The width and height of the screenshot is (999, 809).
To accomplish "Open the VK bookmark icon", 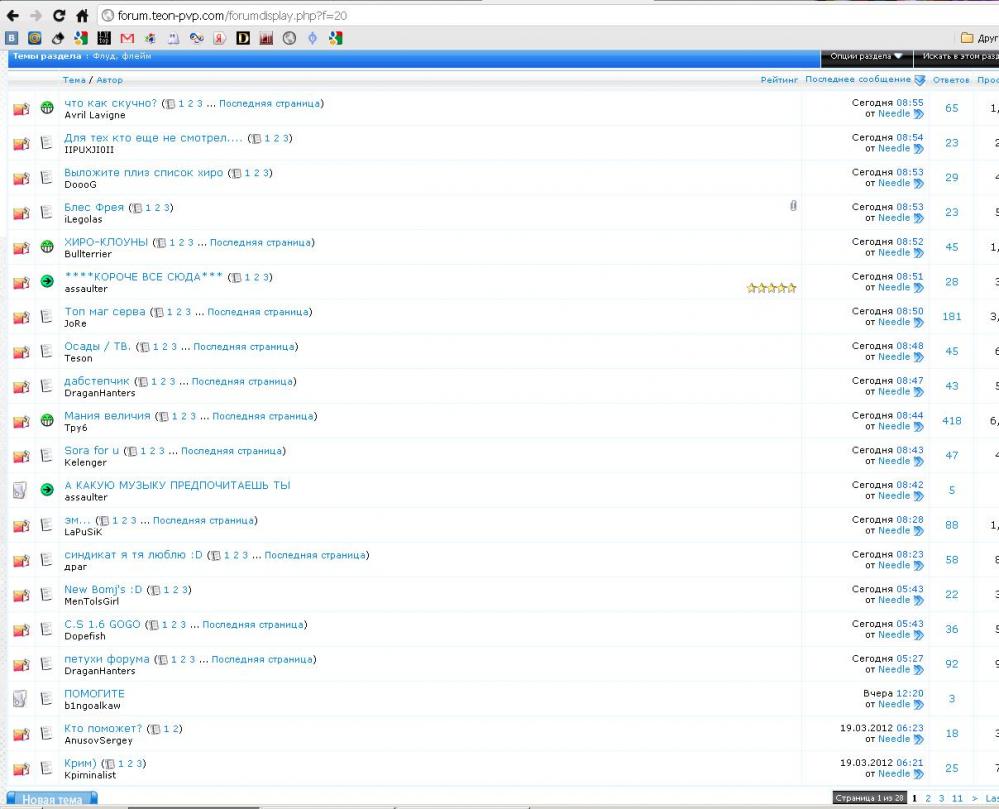I will tap(11, 38).
